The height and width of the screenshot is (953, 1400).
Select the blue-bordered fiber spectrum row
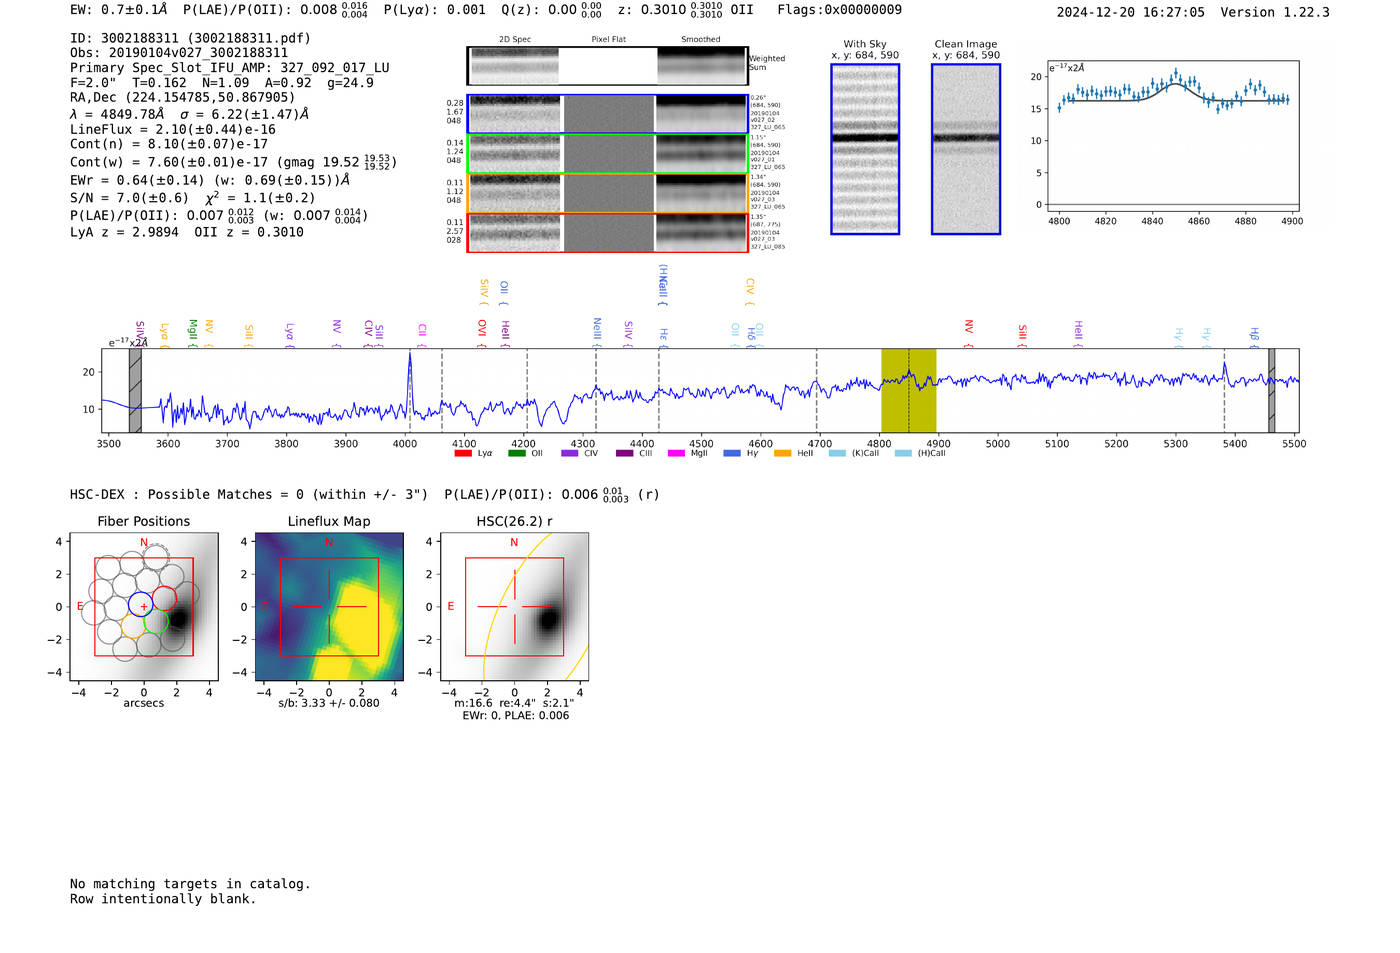[x=607, y=114]
